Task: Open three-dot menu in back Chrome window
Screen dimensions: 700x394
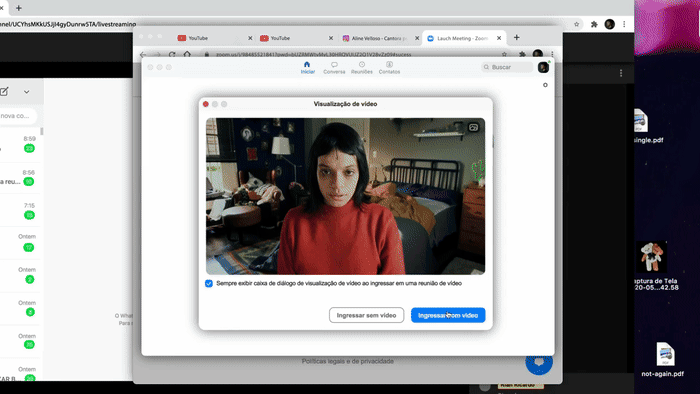Action: click(x=624, y=24)
